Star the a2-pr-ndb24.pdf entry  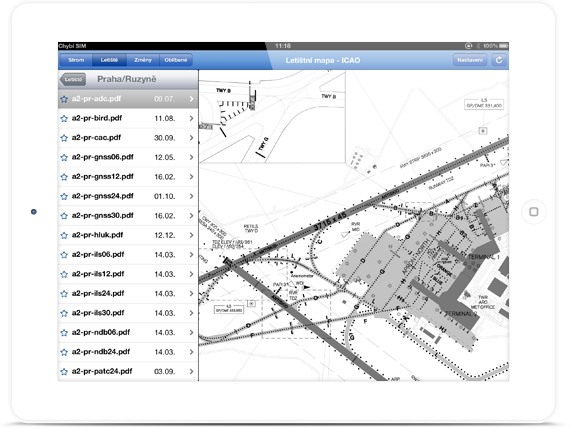64,352
